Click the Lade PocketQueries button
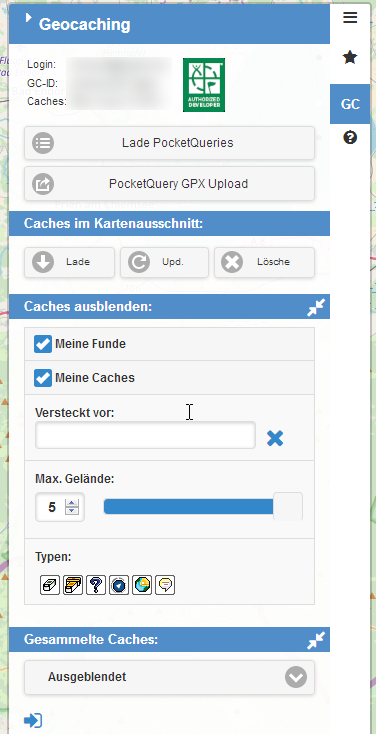The image size is (376, 734). pyautogui.click(x=170, y=143)
